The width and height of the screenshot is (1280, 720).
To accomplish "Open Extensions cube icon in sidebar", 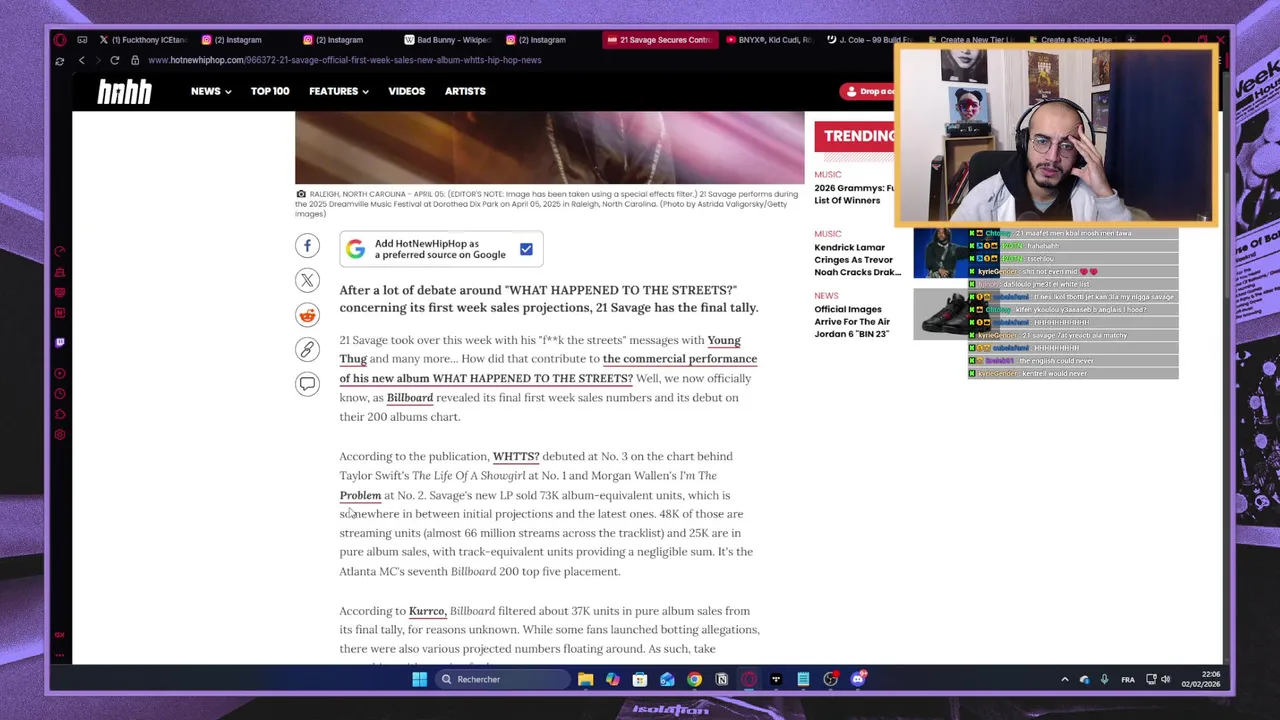I will tap(60, 414).
